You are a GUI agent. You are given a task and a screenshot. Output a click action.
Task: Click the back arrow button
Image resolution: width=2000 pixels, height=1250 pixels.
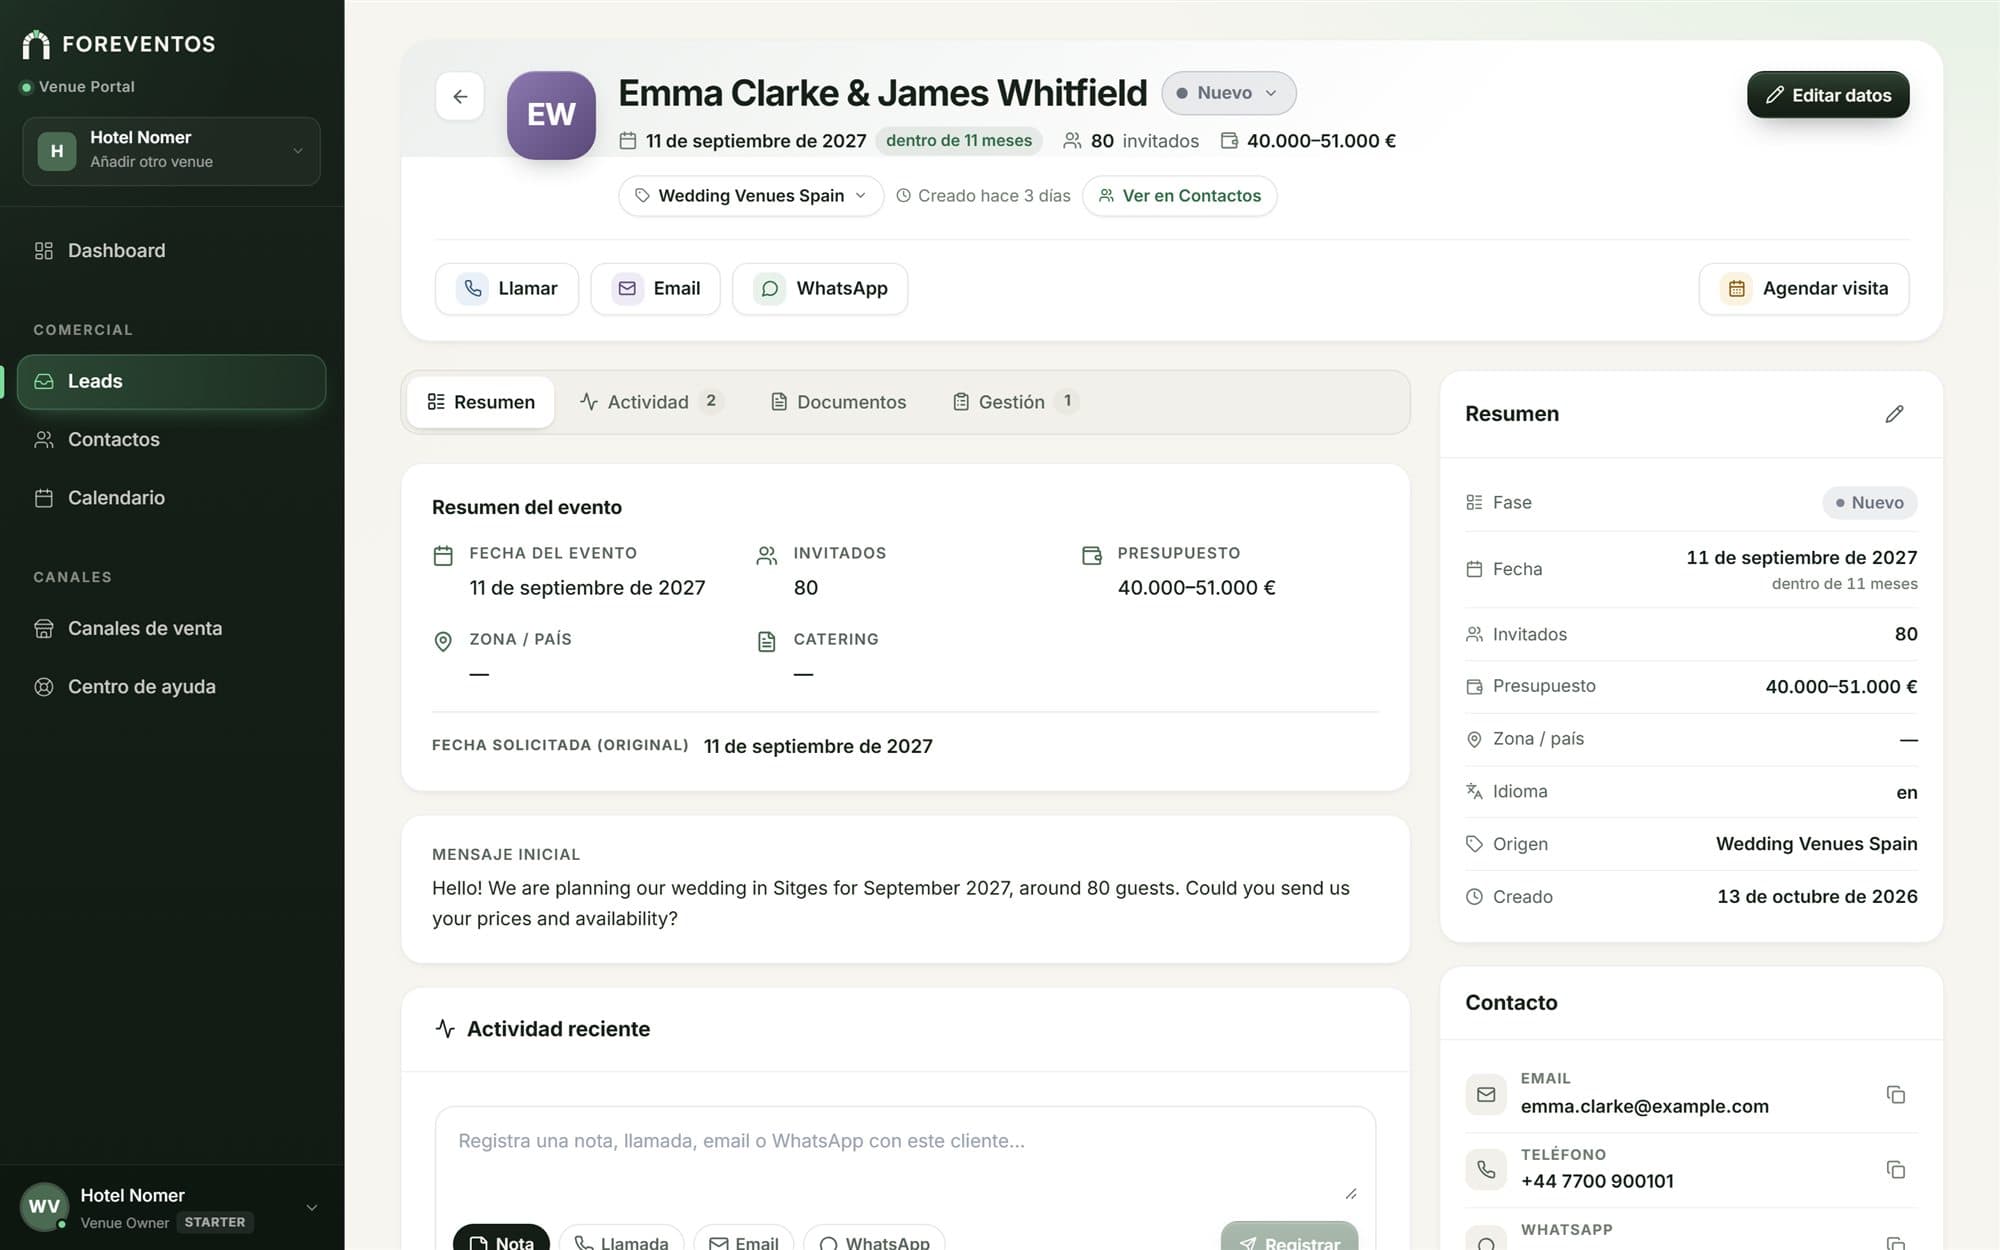pyautogui.click(x=460, y=96)
